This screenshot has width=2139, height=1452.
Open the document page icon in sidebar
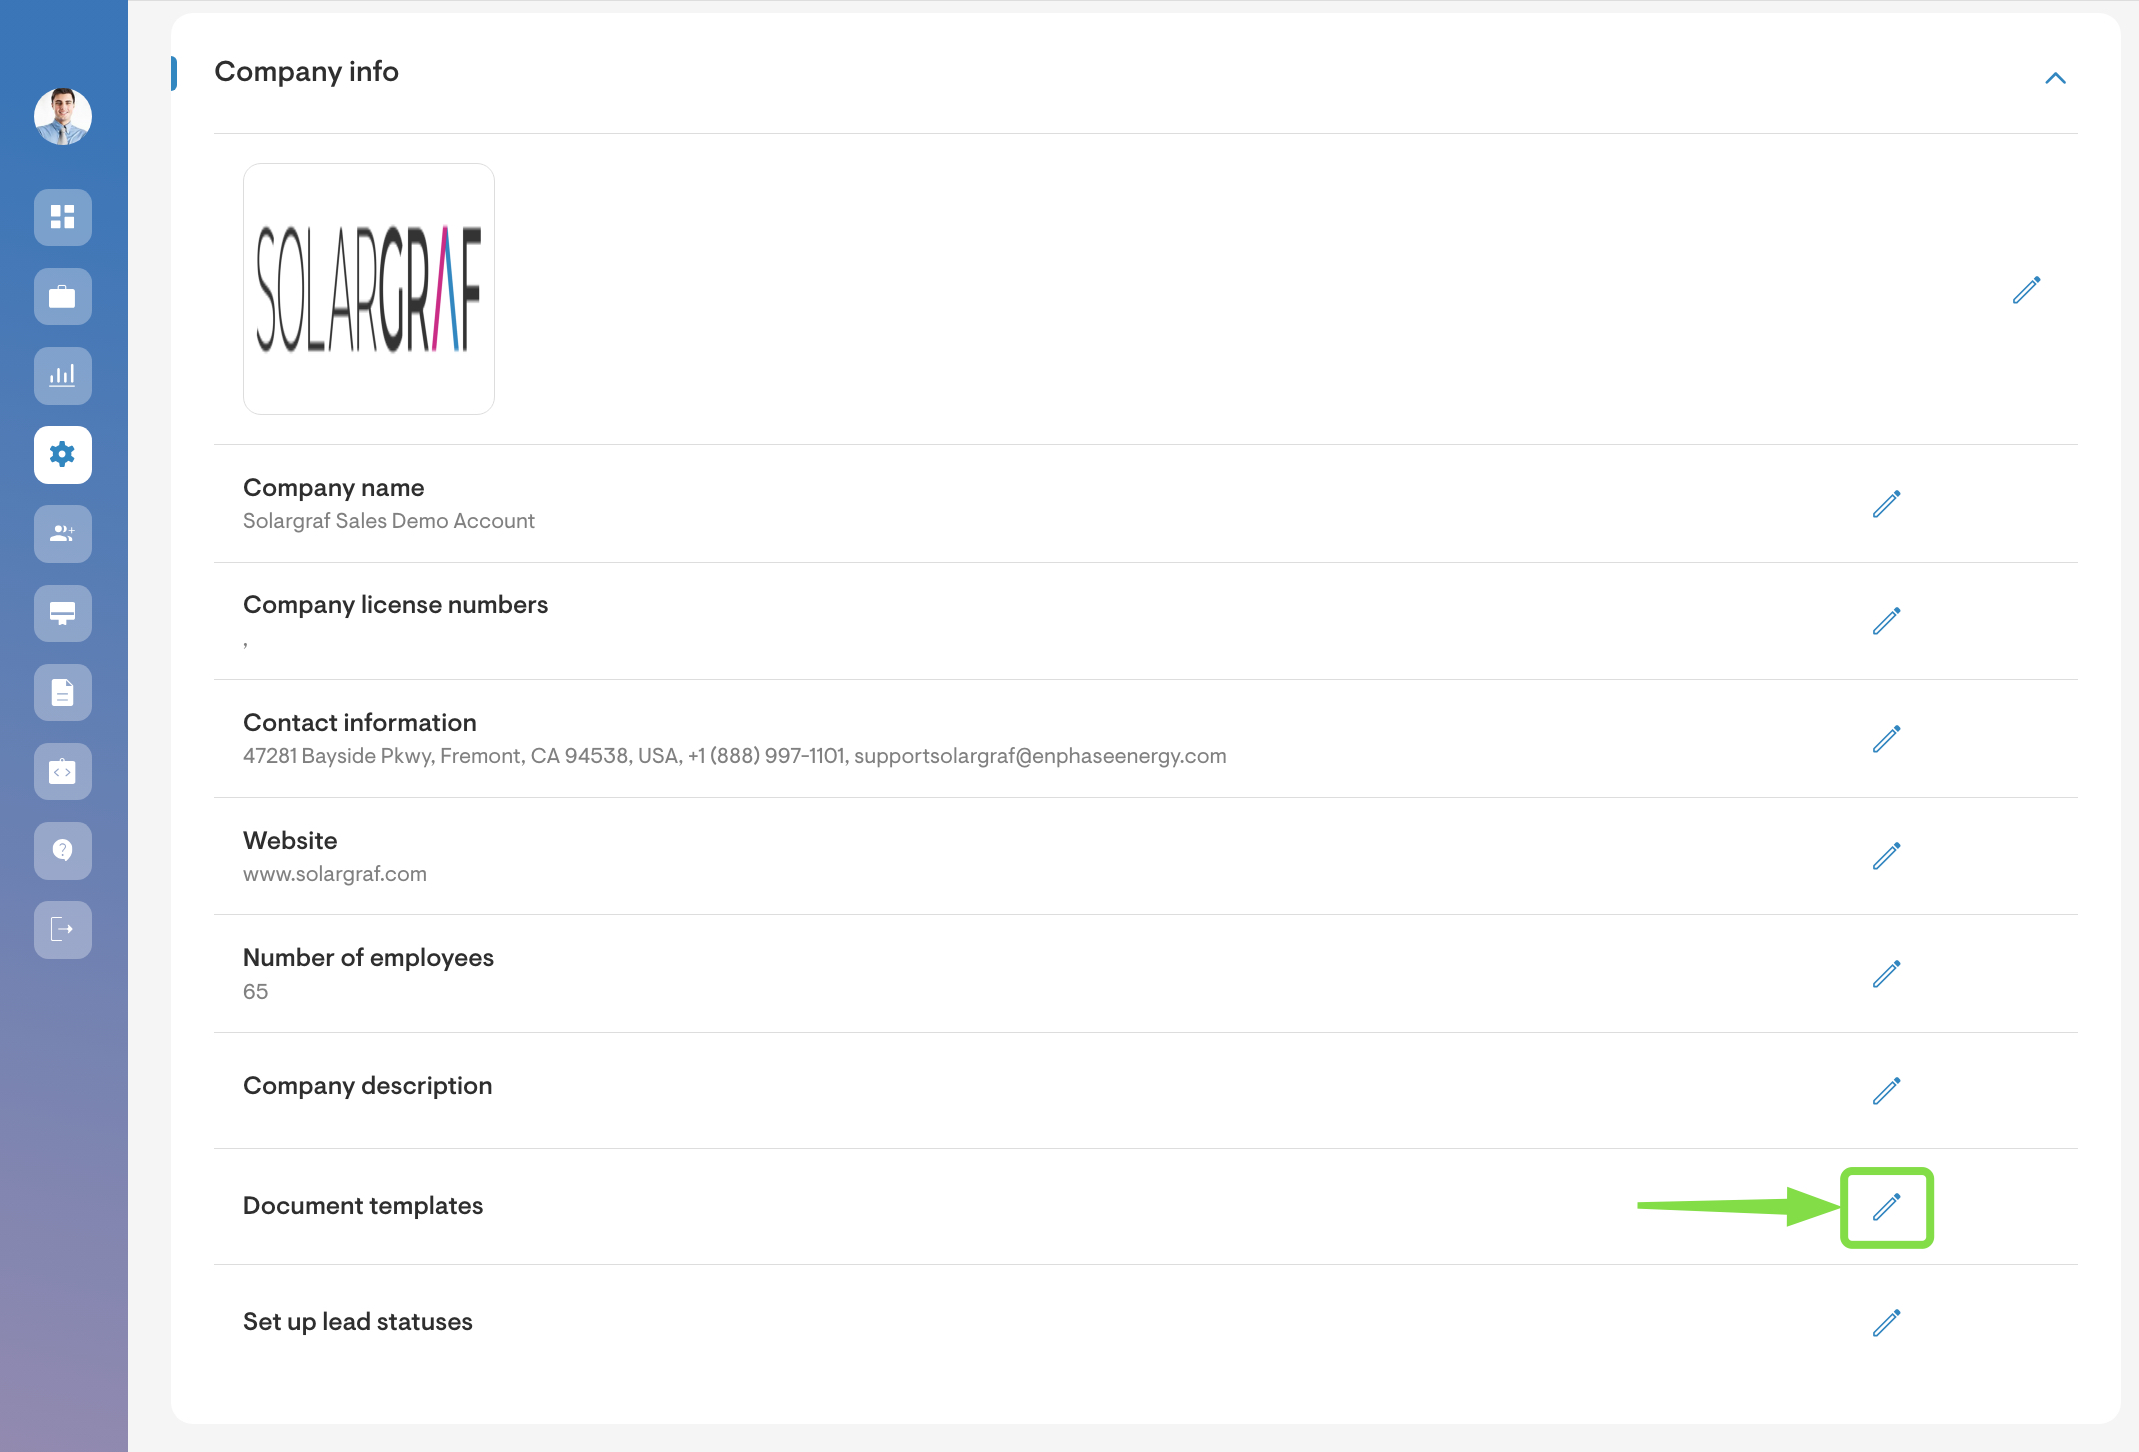63,692
